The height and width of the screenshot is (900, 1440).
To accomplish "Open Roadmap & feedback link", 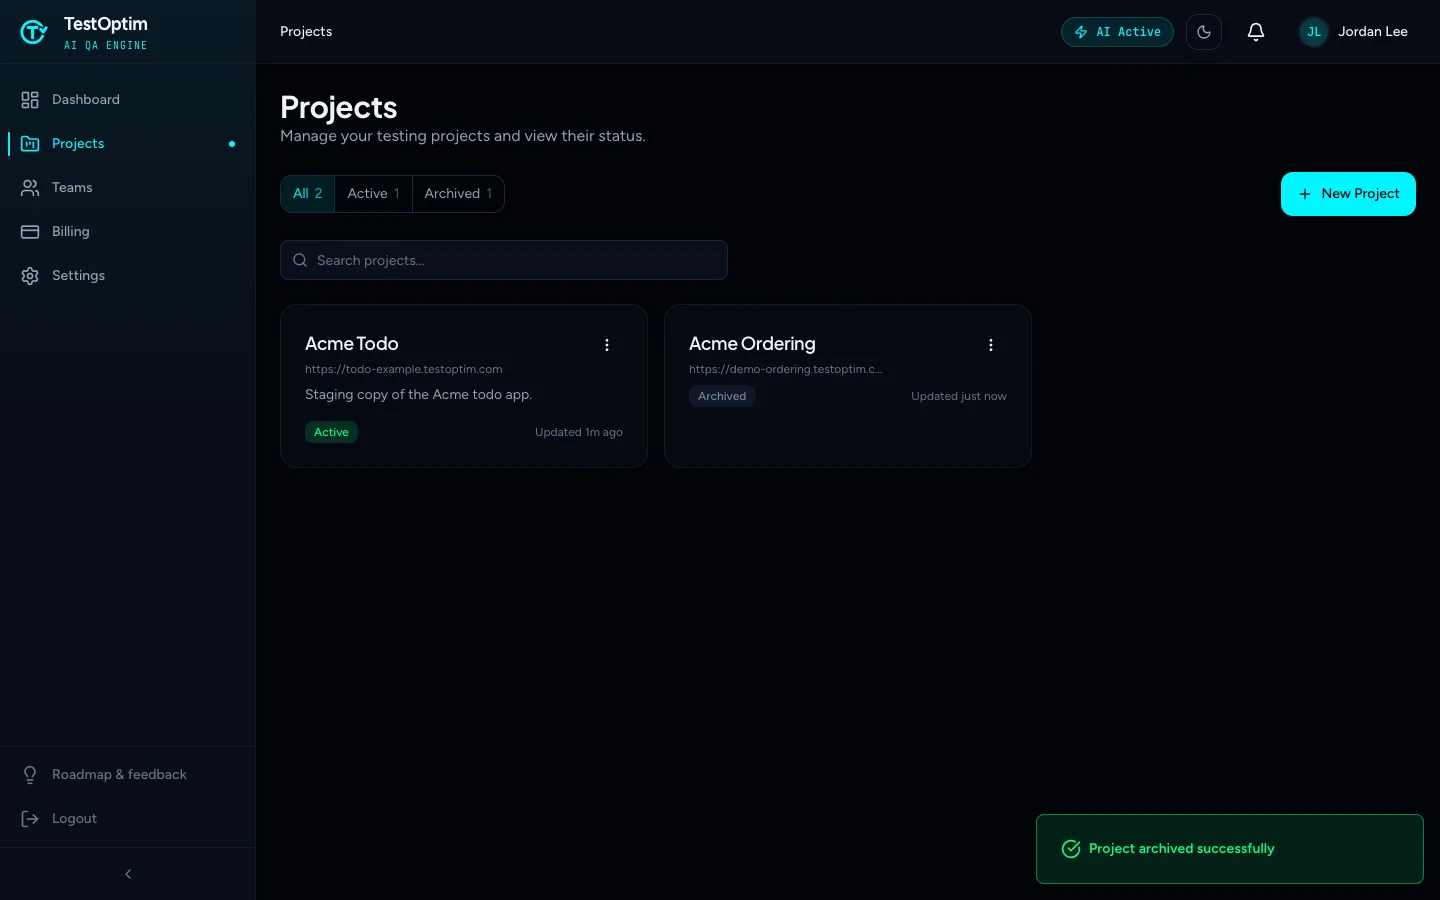I will tap(128, 774).
